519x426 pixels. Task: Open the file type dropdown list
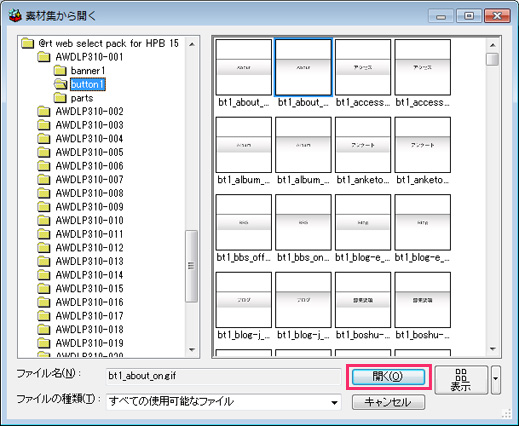(334, 402)
